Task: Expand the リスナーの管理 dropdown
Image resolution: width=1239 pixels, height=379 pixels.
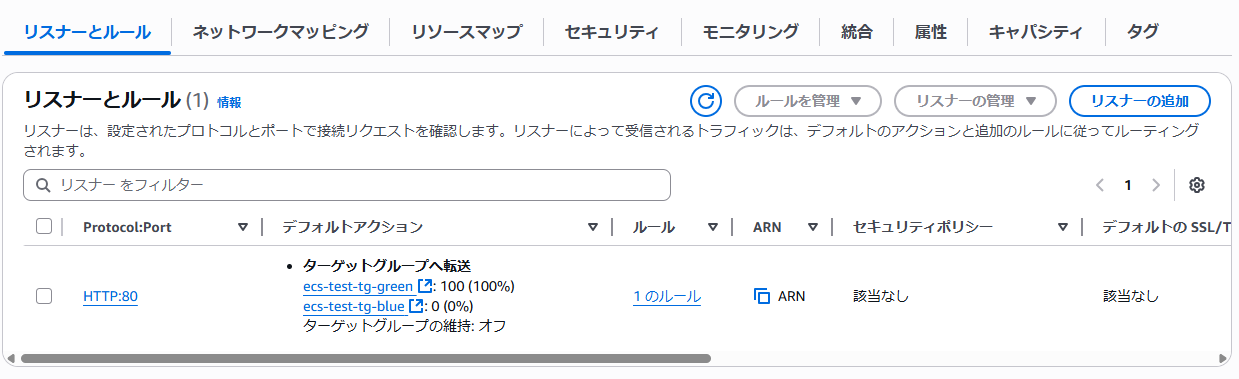Action: (975, 101)
